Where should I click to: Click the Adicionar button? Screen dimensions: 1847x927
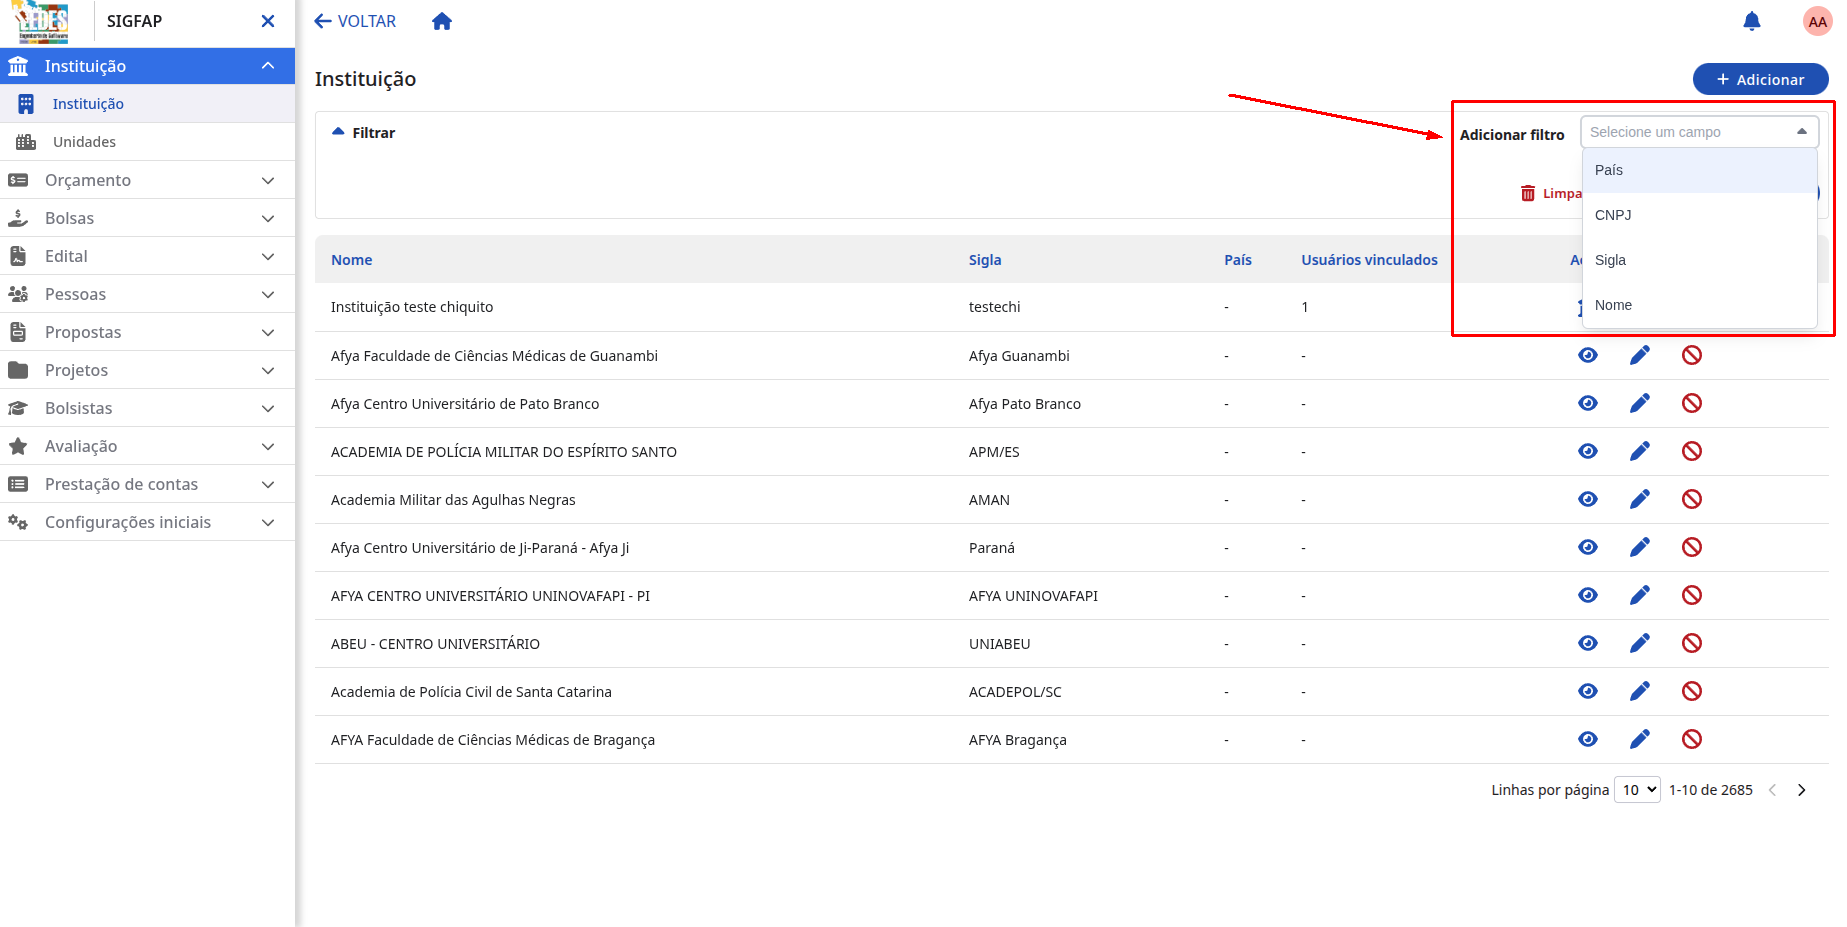pyautogui.click(x=1760, y=79)
